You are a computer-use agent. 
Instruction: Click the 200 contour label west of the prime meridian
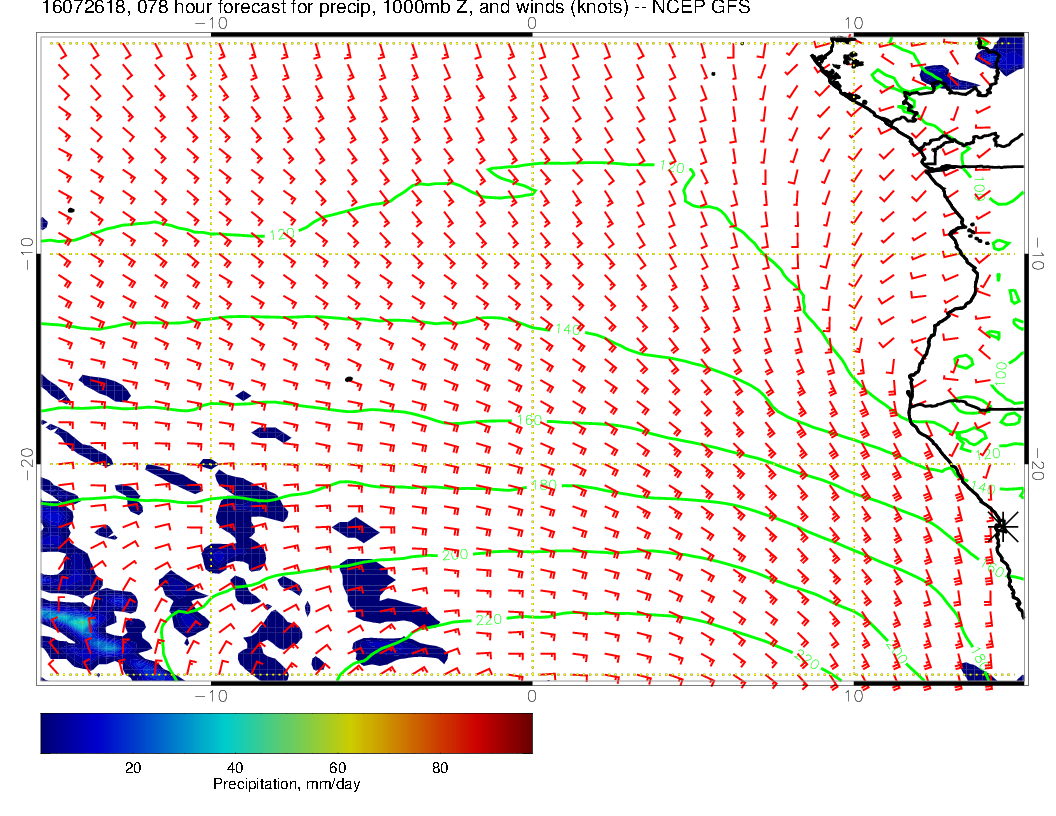pos(454,555)
